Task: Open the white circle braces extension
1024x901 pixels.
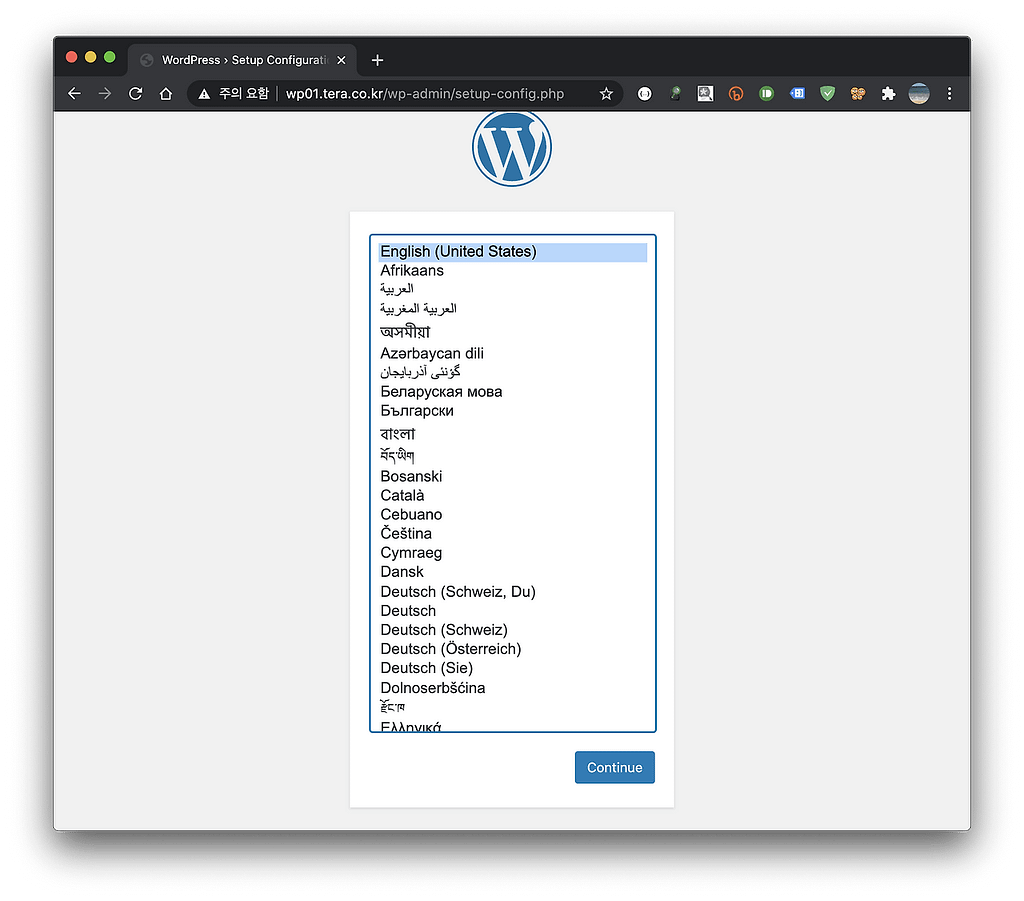Action: tap(645, 94)
